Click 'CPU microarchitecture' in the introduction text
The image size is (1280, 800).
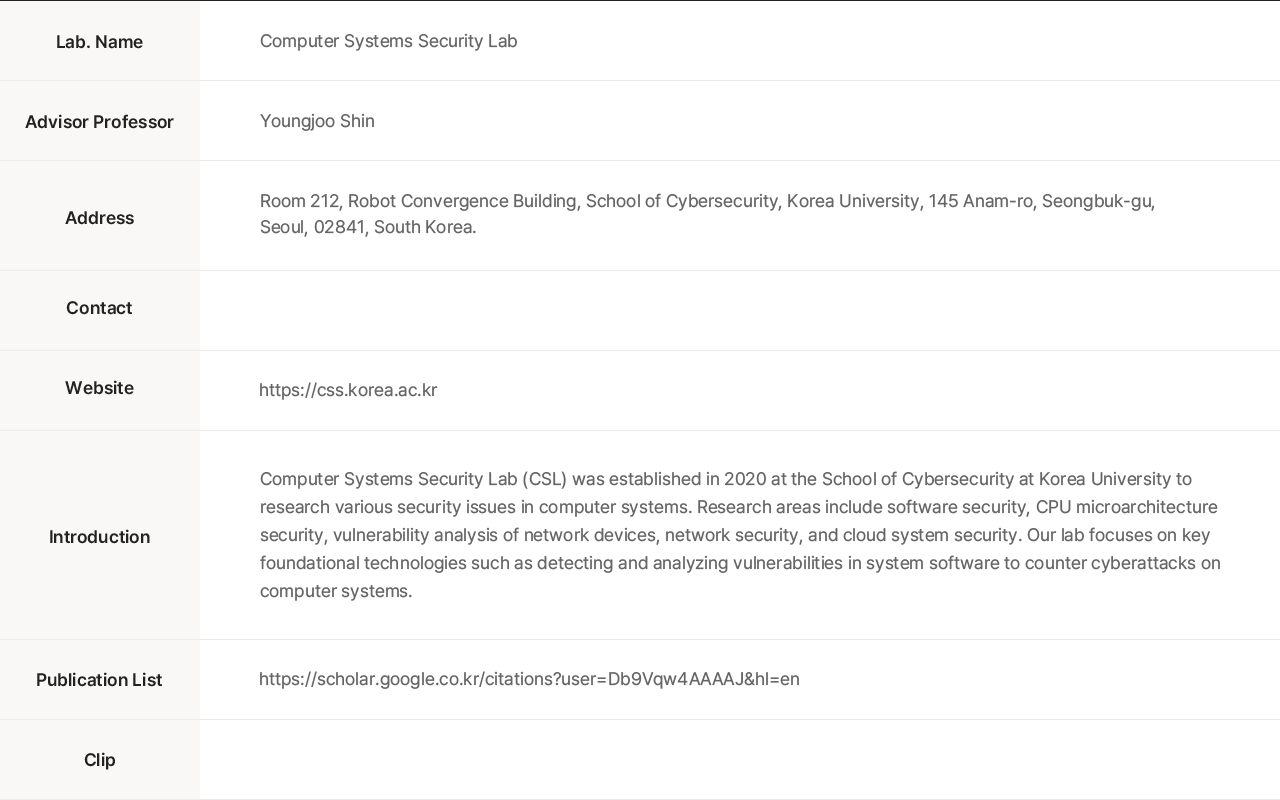click(x=1126, y=507)
